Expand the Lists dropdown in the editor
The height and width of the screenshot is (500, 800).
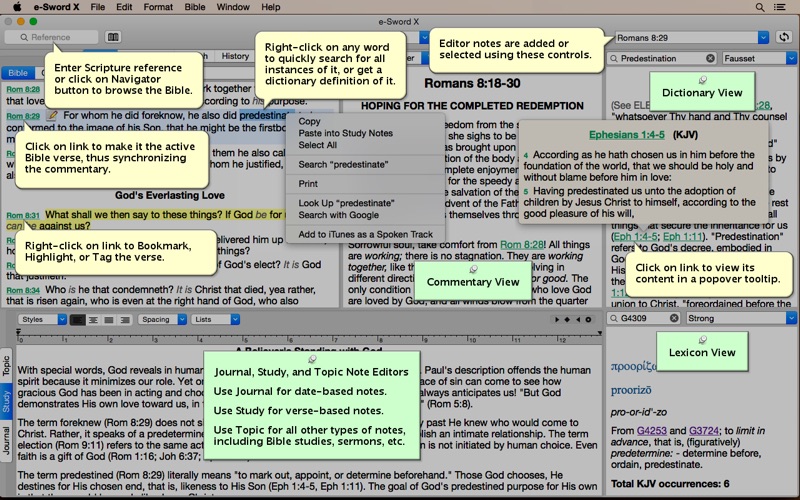pyautogui.click(x=215, y=320)
